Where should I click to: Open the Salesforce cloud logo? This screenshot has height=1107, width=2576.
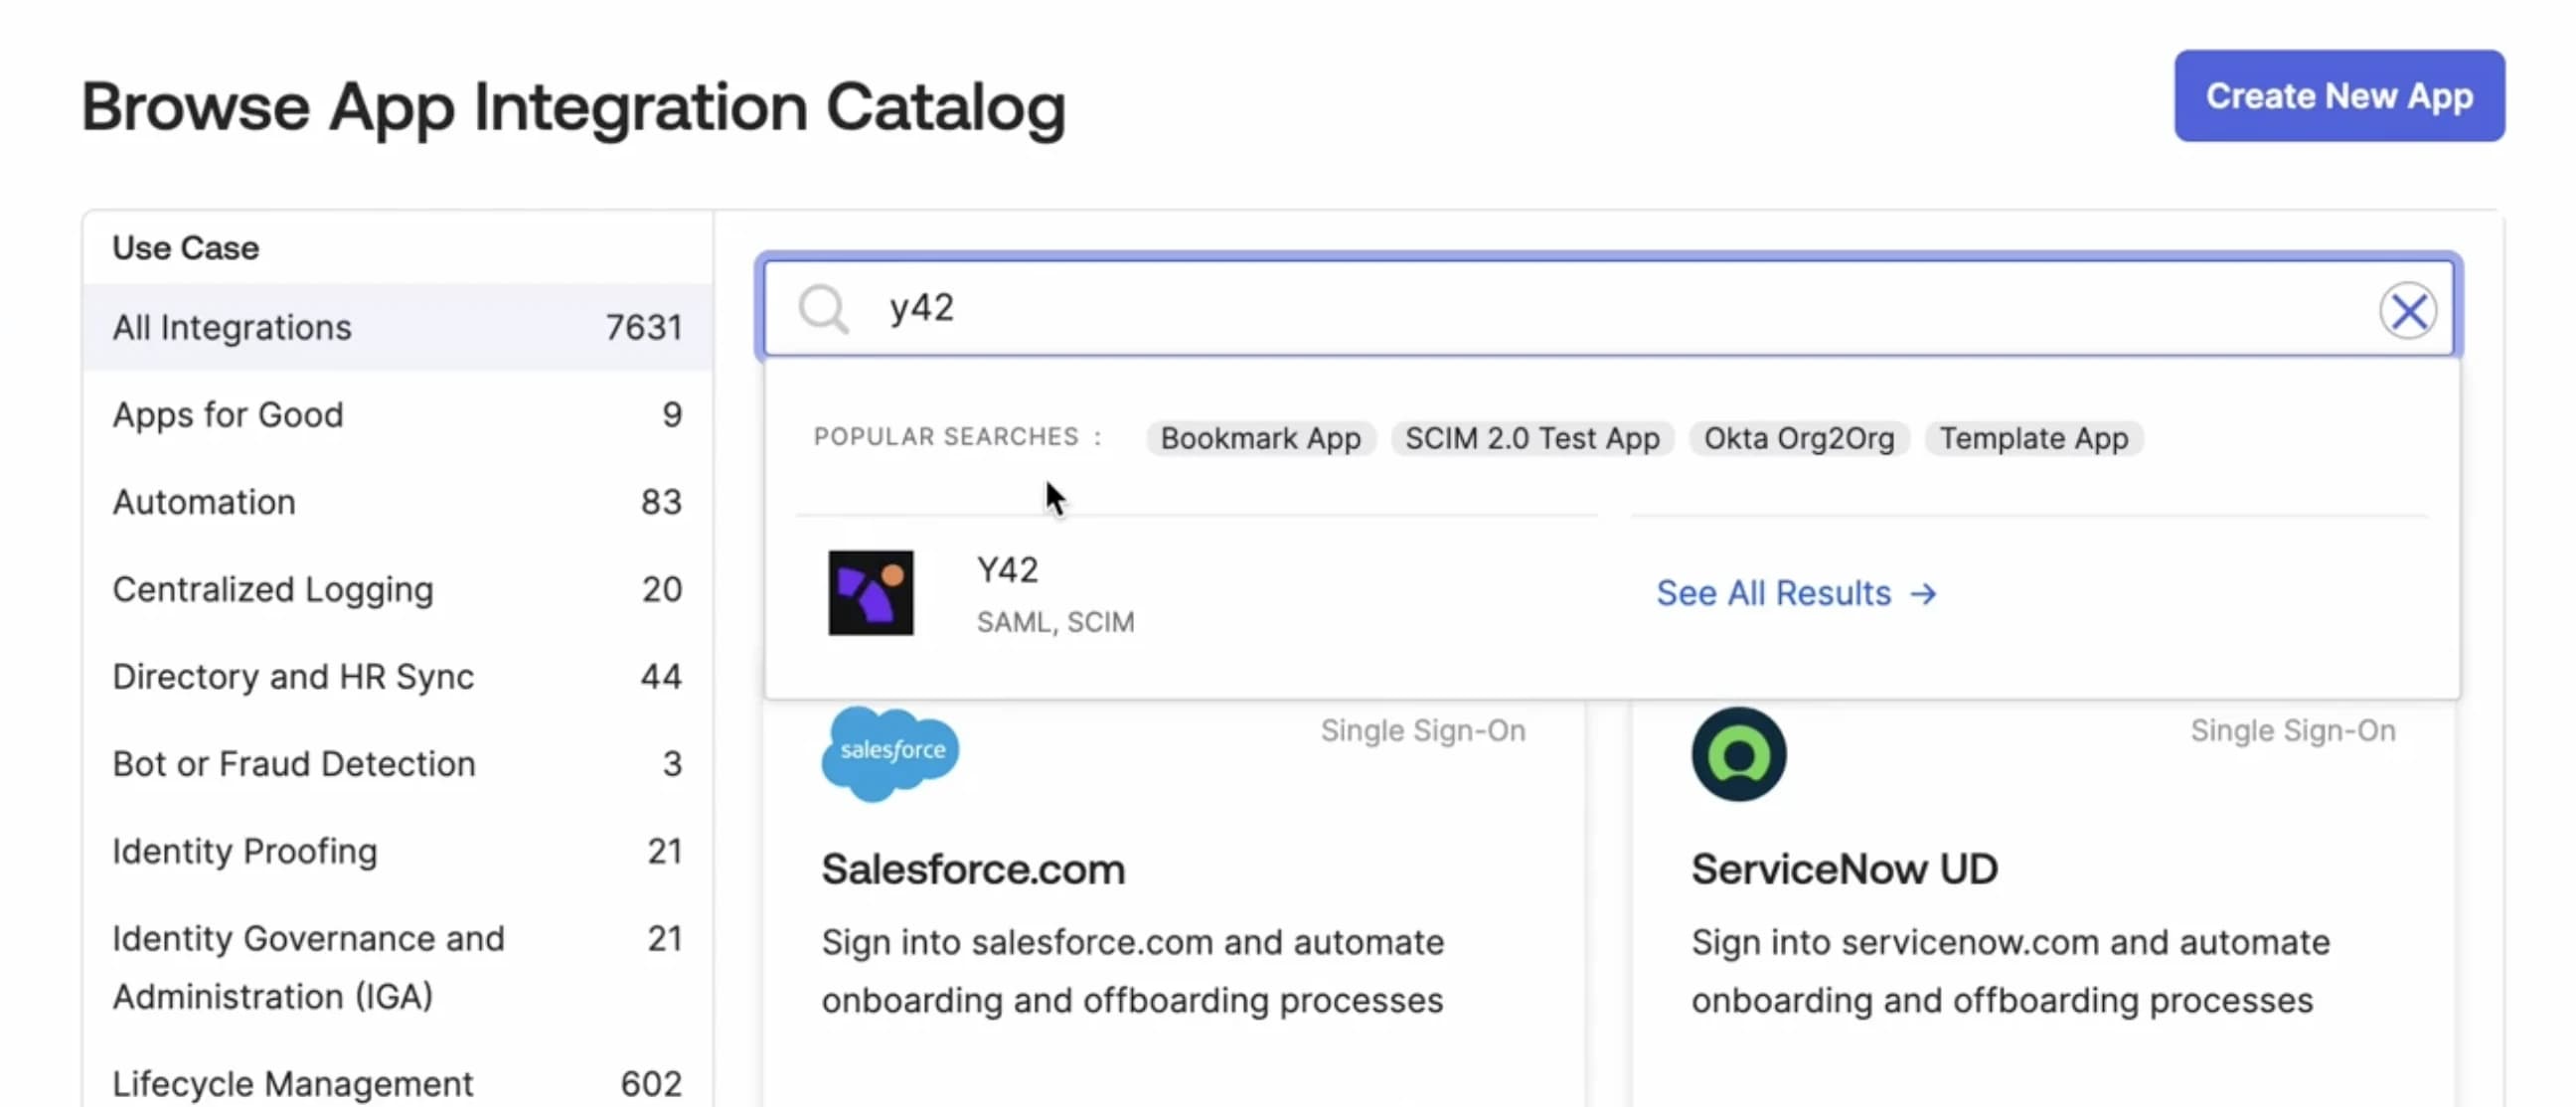pyautogui.click(x=889, y=753)
